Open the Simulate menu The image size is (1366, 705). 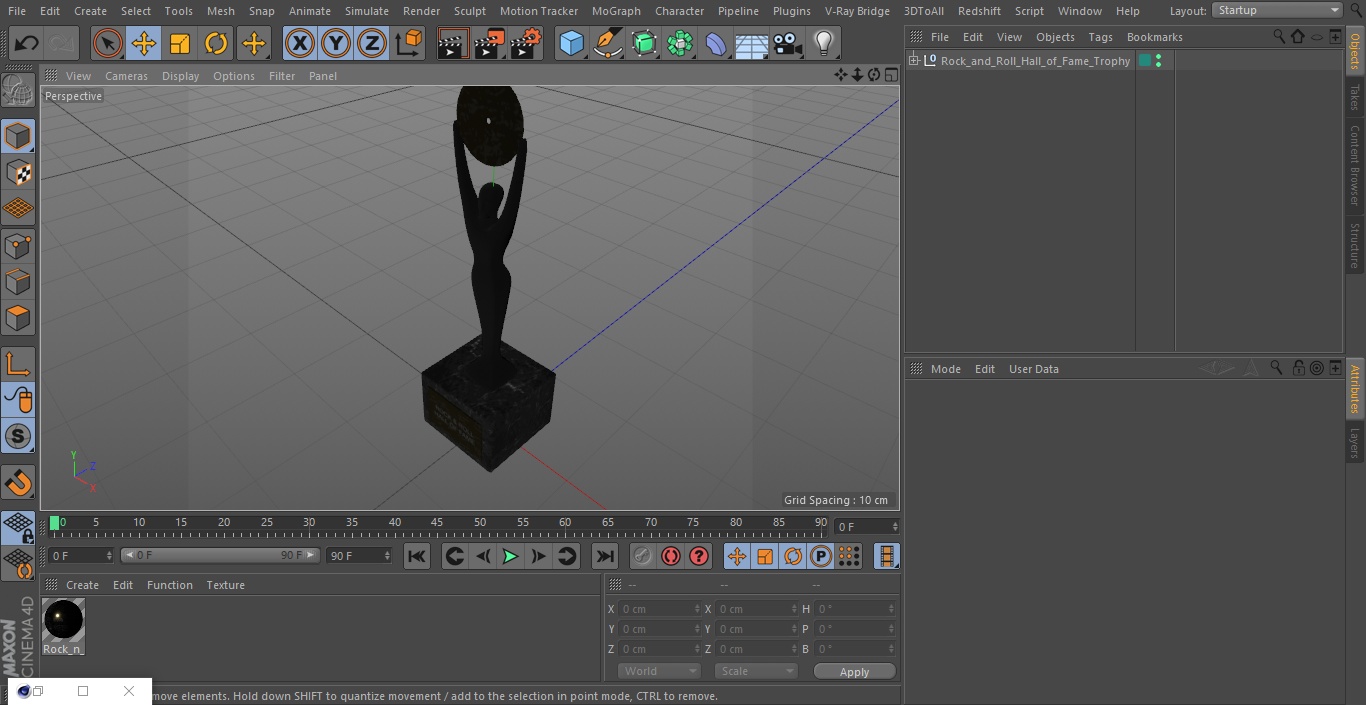367,11
